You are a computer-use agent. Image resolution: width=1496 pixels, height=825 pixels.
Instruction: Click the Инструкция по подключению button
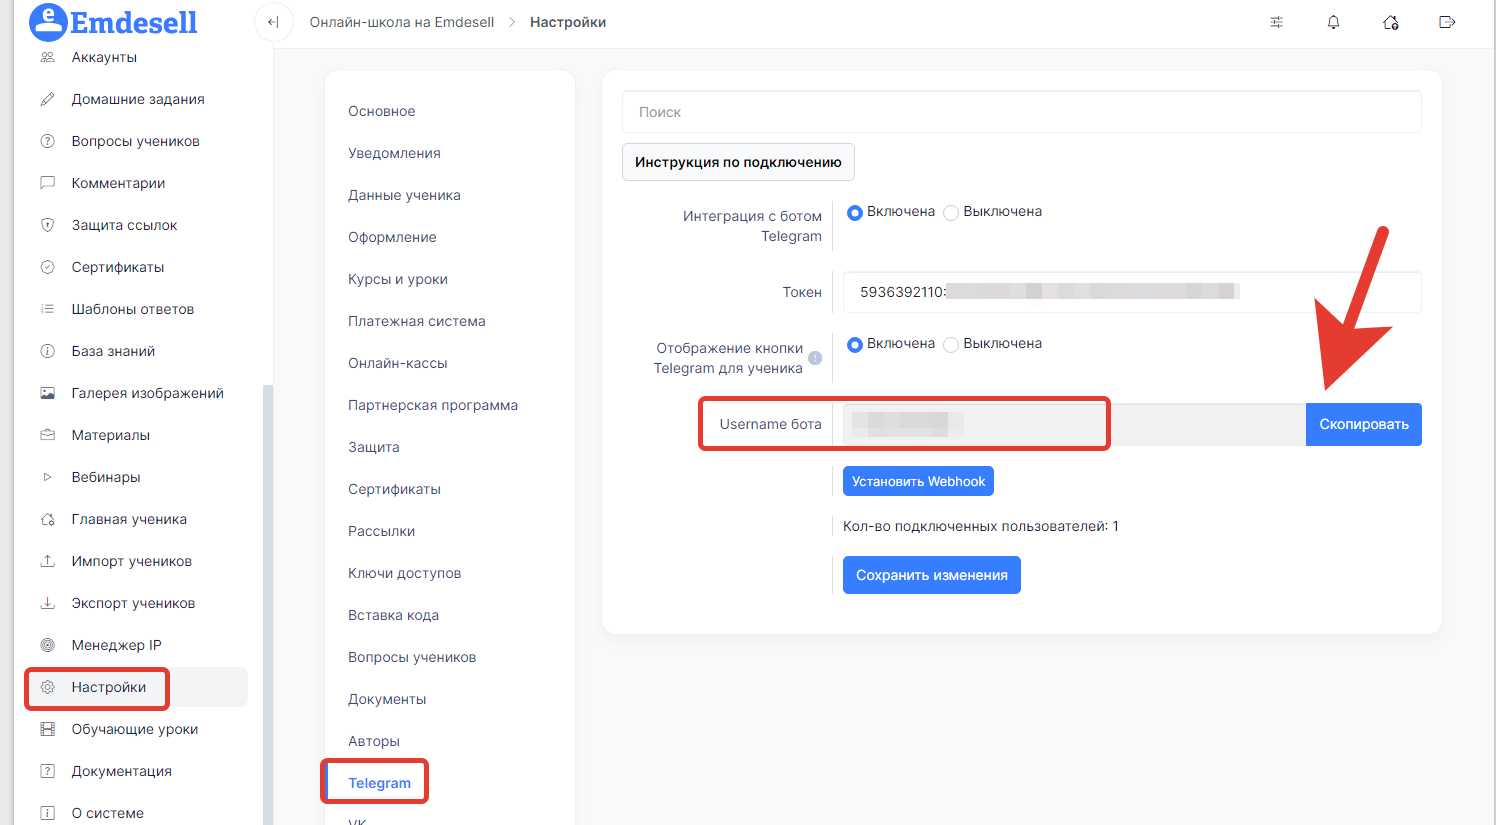738,162
